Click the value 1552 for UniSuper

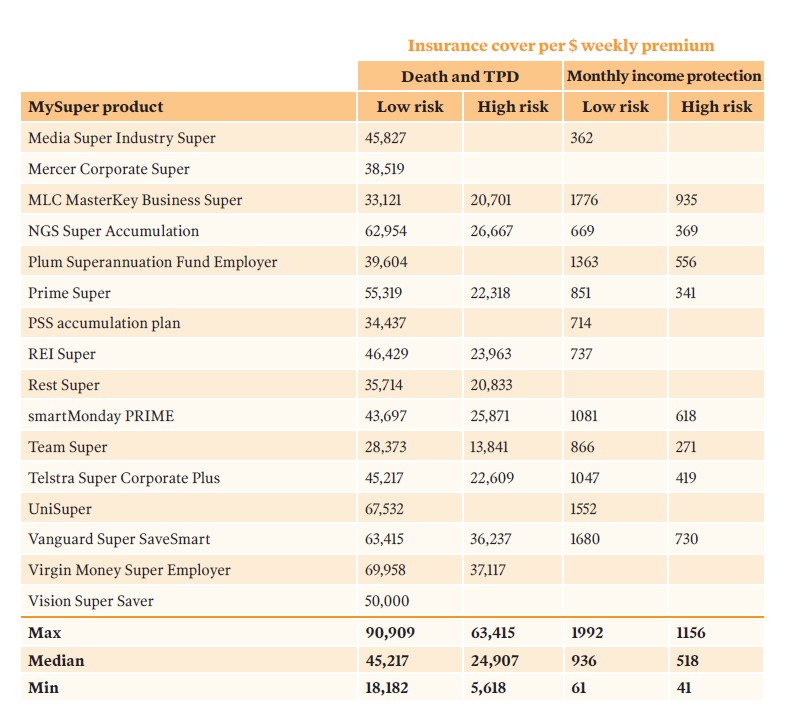pos(583,509)
